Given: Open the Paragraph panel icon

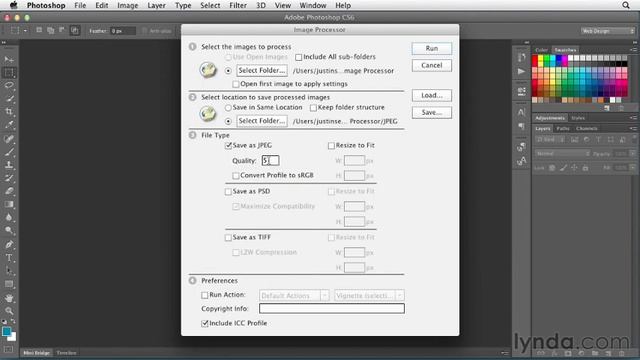Looking at the screenshot, I should coord(521,126).
